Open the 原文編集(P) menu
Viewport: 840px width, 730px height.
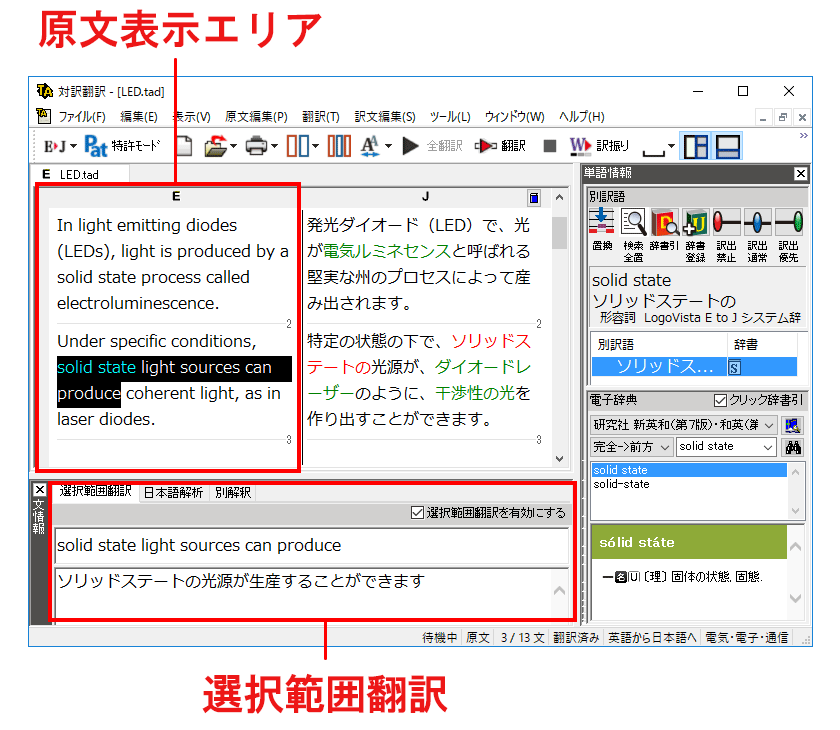point(256,117)
